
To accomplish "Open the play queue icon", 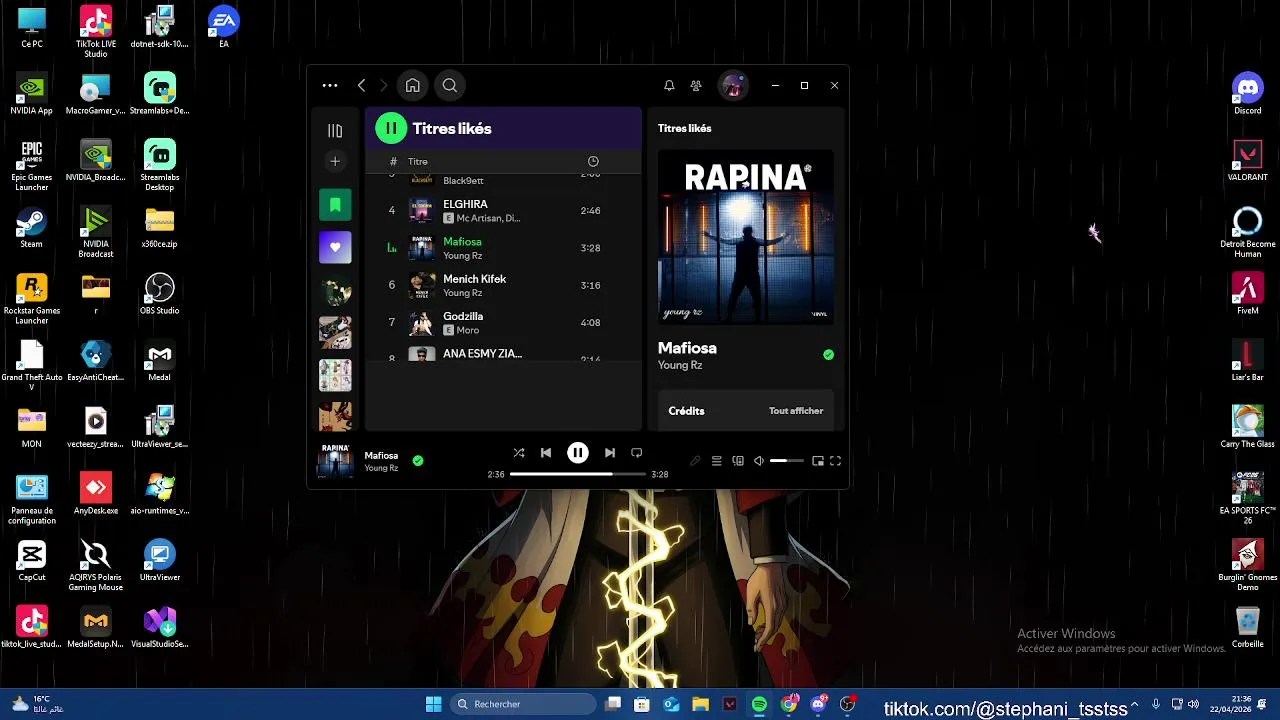I will point(717,461).
